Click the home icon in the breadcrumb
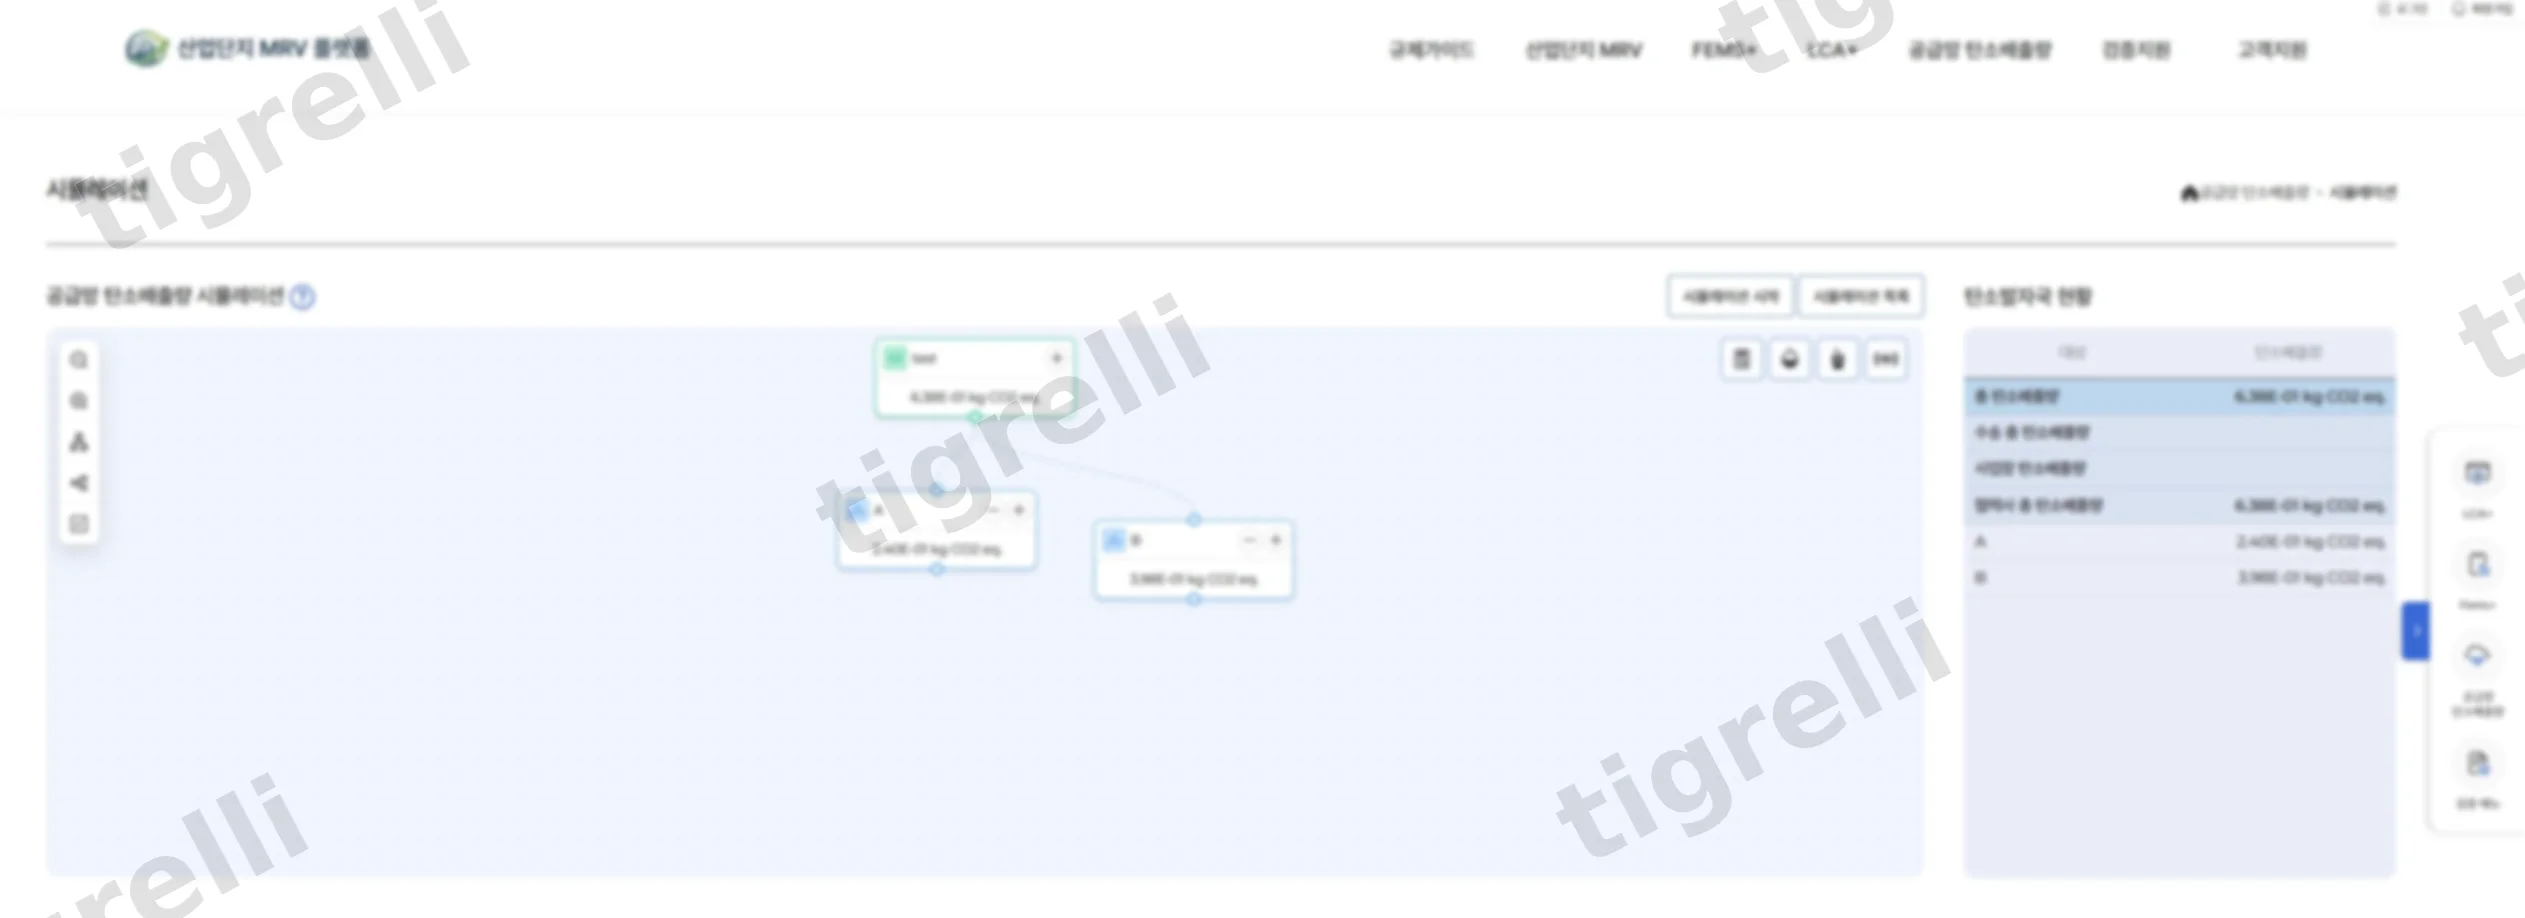The height and width of the screenshot is (918, 2525). [x=2189, y=193]
